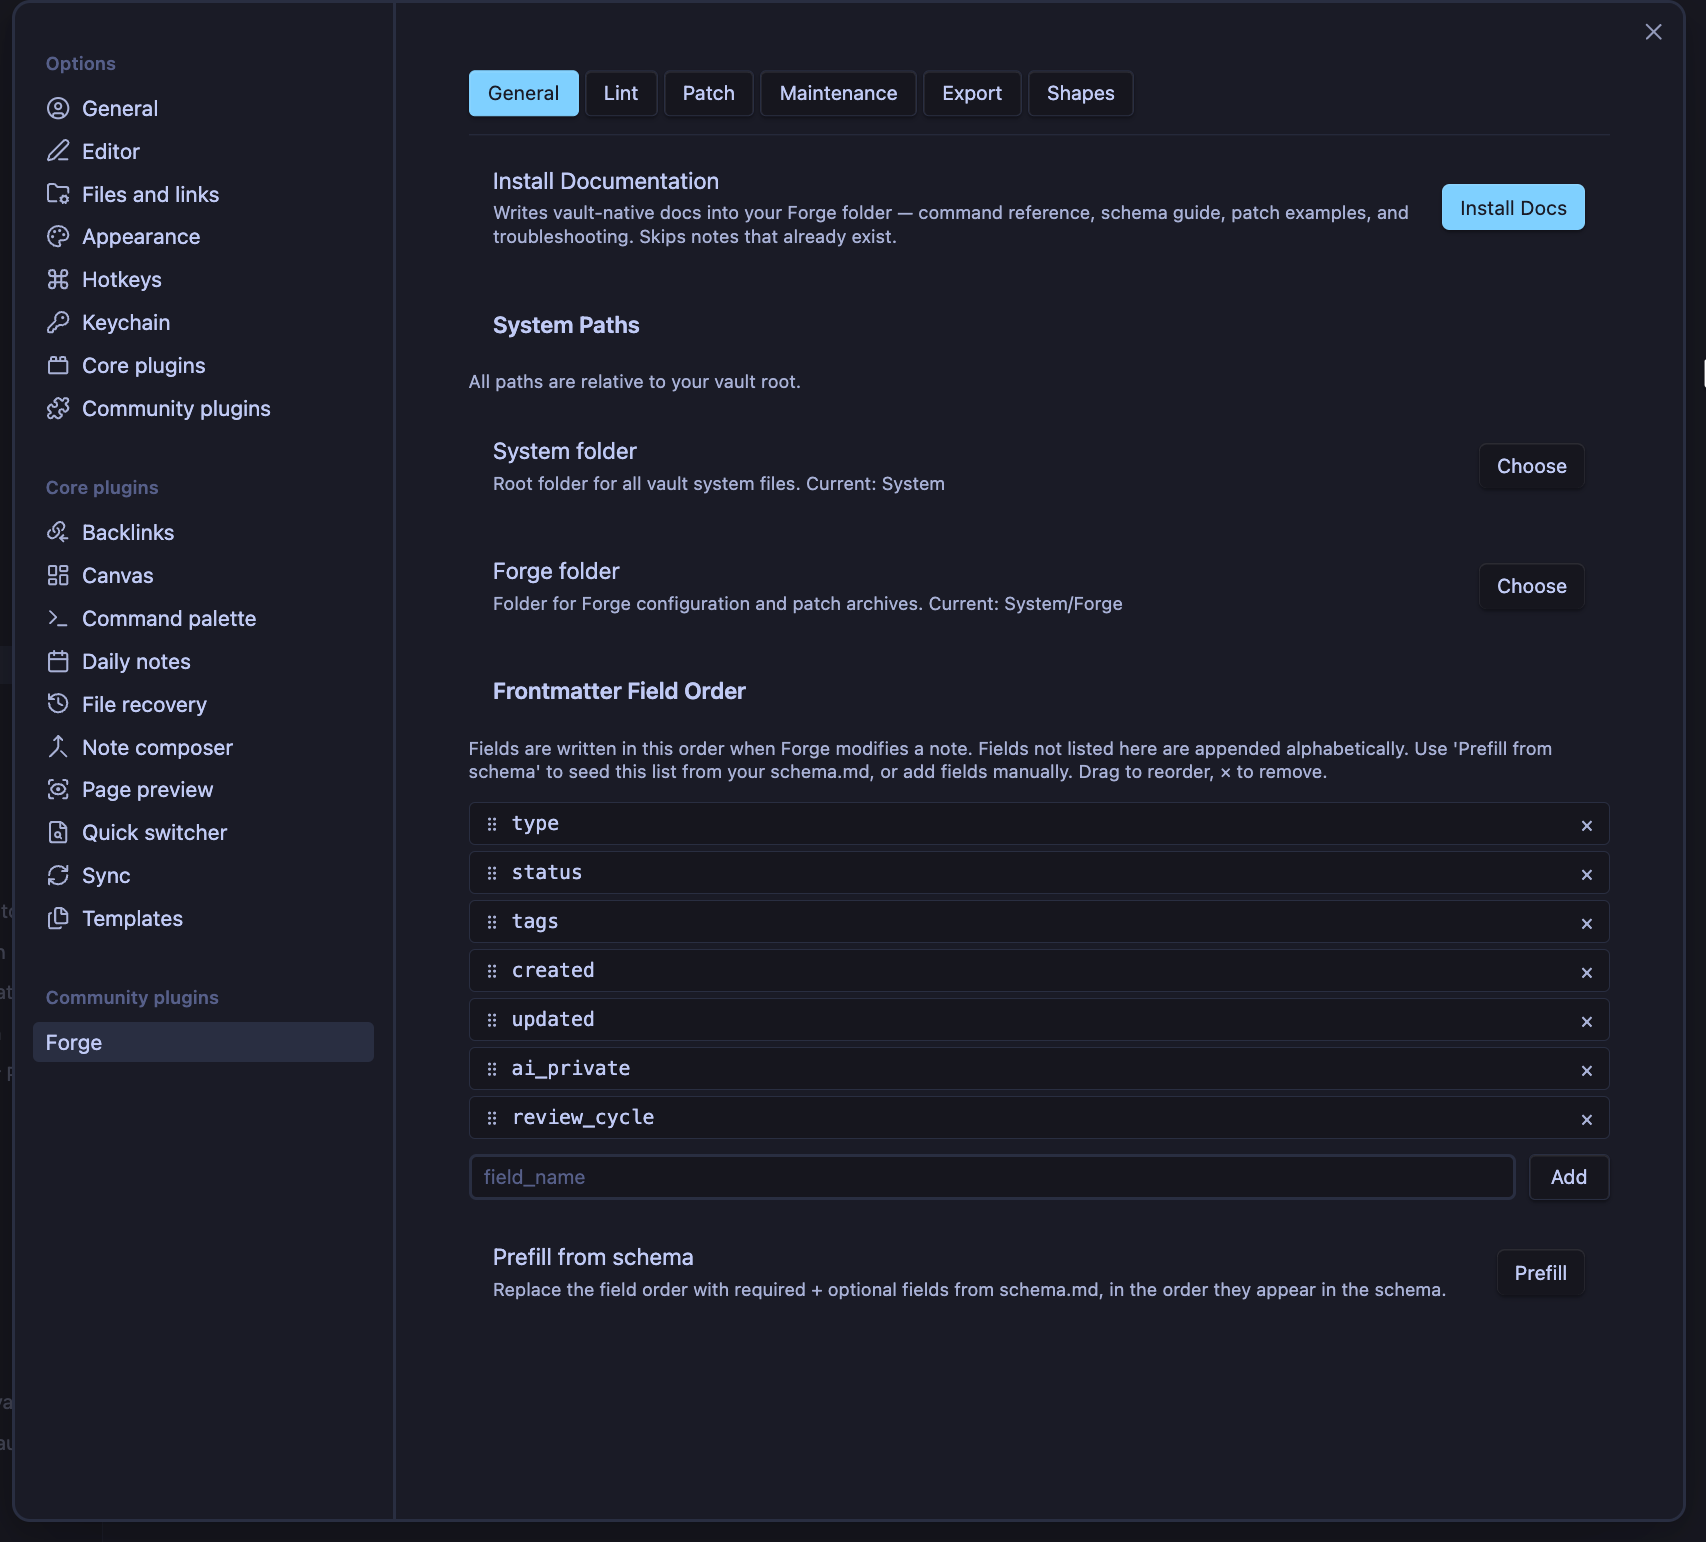The width and height of the screenshot is (1706, 1542).
Task: Open the Editor settings label
Action: point(111,151)
